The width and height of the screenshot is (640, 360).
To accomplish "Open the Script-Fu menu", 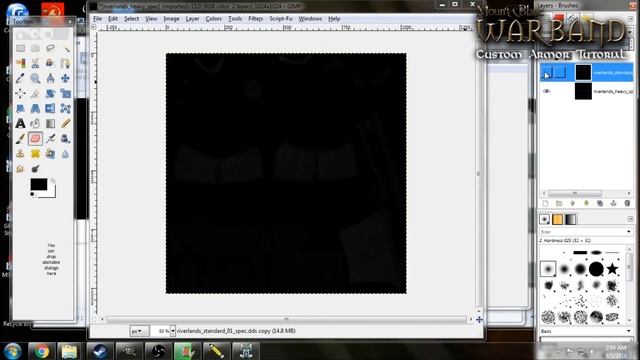I will (281, 19).
